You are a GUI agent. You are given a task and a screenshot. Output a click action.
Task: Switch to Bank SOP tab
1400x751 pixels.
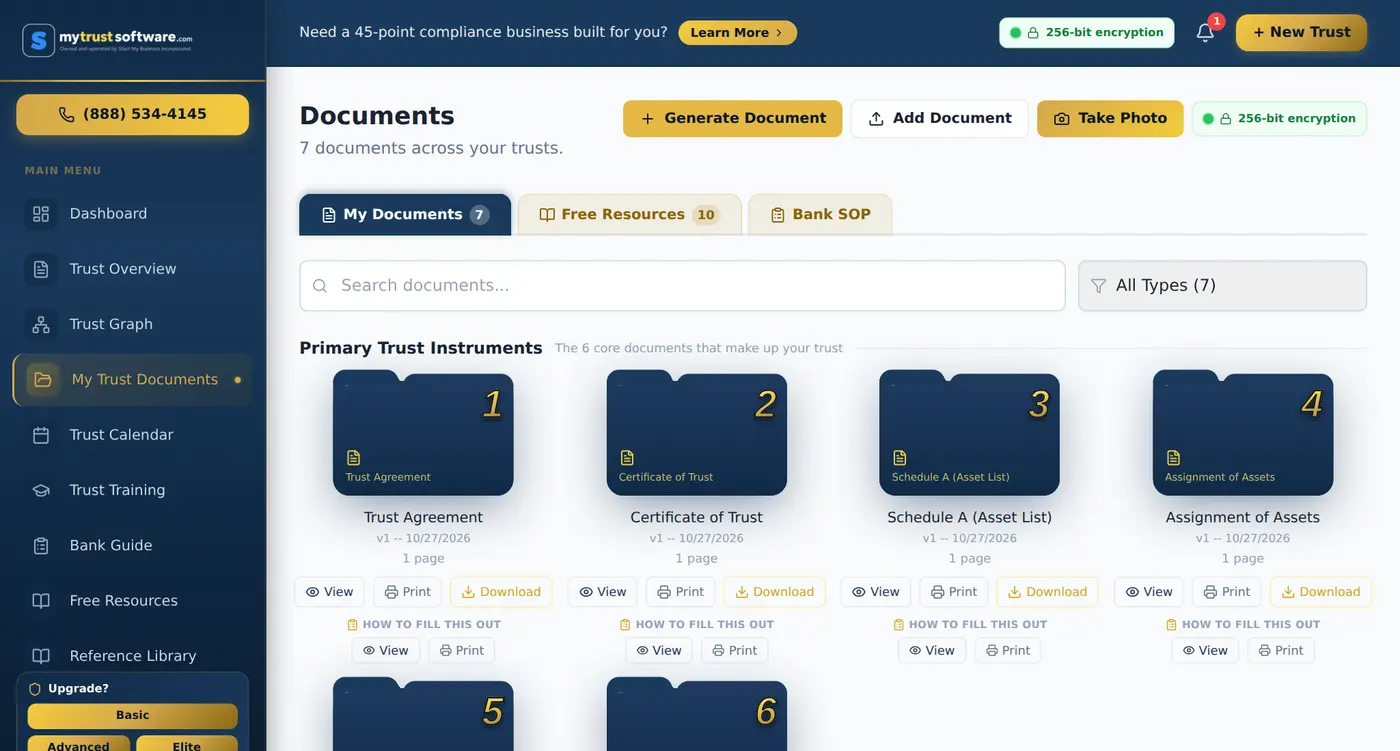coord(820,214)
